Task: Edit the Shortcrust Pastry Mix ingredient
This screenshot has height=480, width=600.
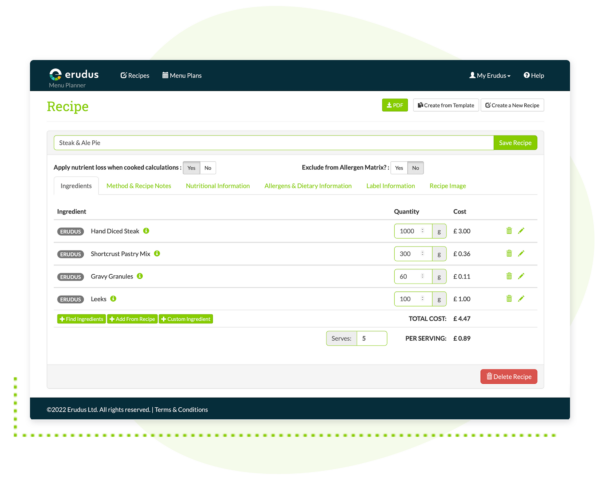Action: point(521,253)
